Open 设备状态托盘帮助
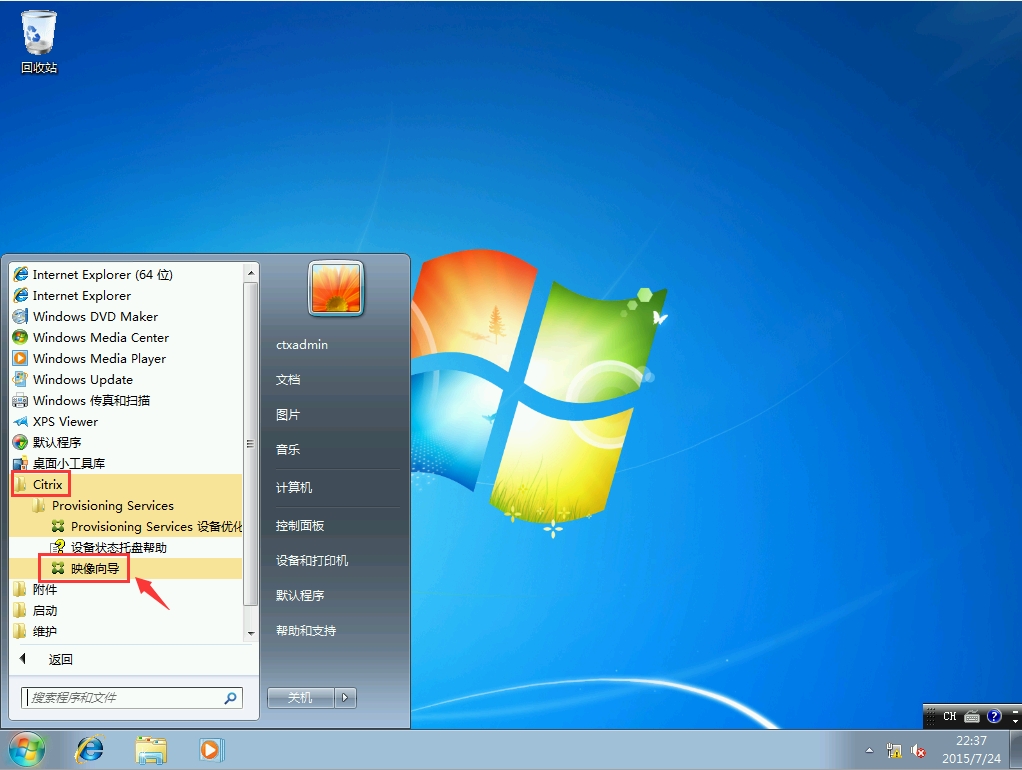The height and width of the screenshot is (770, 1022). [x=126, y=547]
